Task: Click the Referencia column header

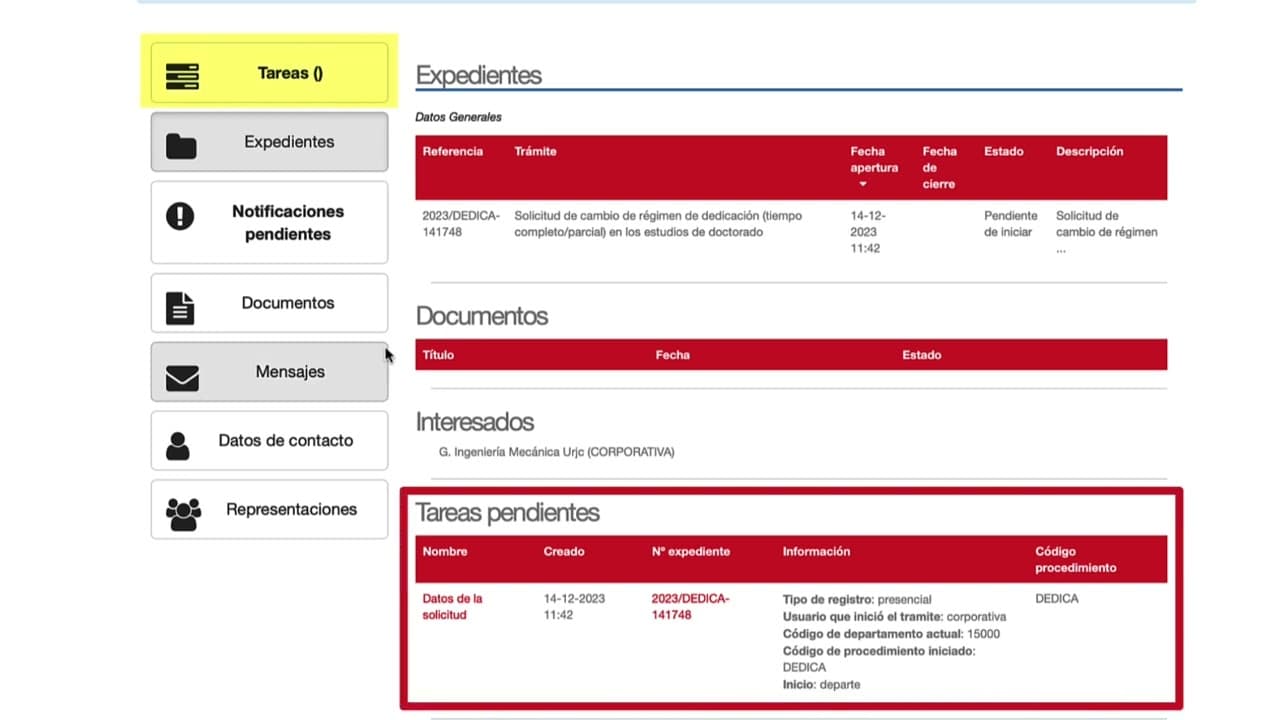Action: point(452,152)
